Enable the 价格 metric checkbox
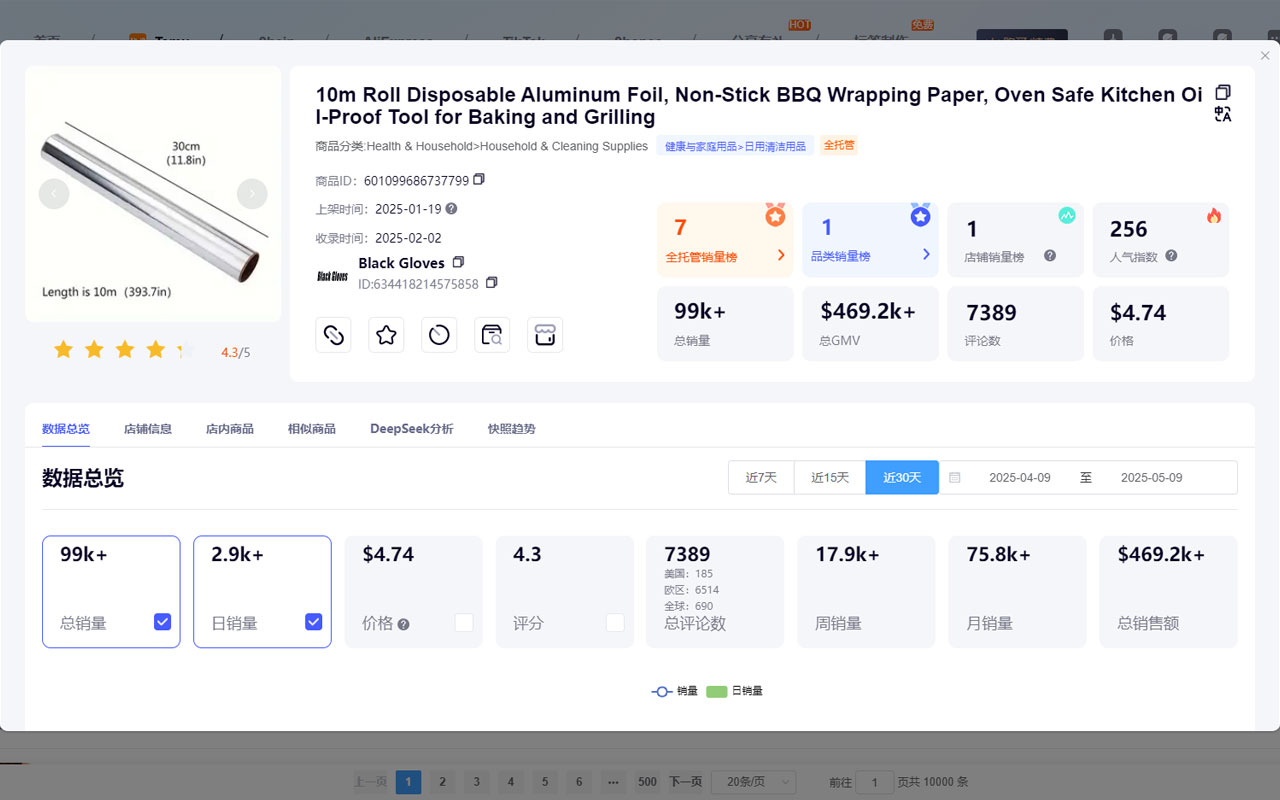The image size is (1280, 800). 464,621
